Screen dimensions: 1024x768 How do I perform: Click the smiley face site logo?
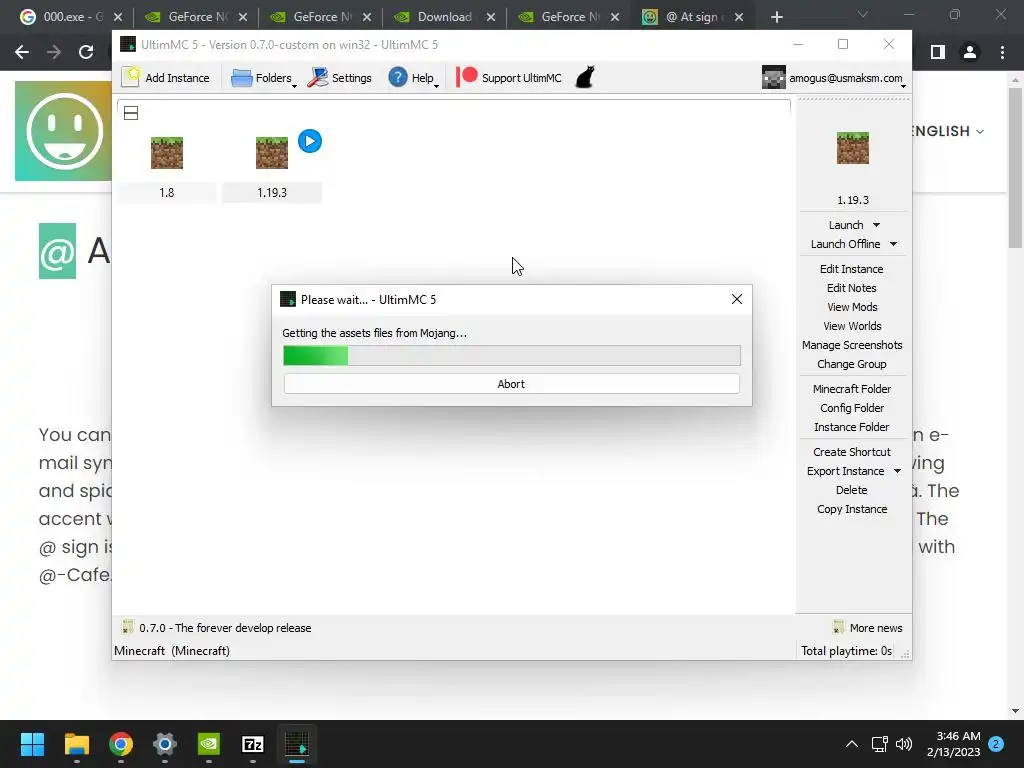point(63,131)
